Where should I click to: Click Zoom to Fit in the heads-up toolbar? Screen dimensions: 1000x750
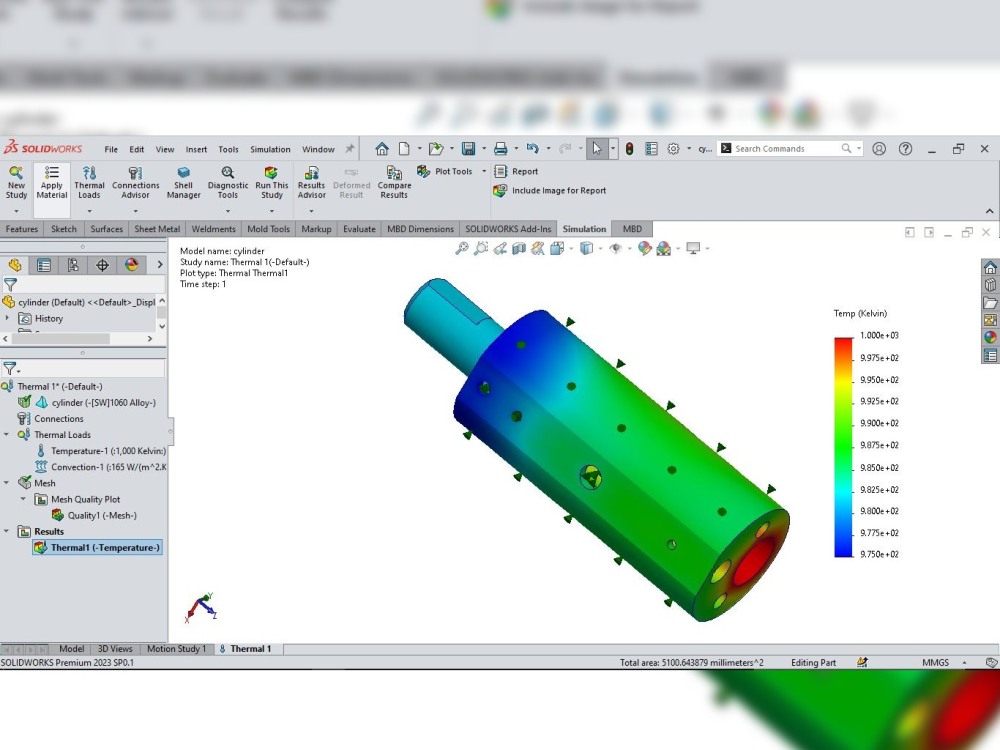pyautogui.click(x=461, y=249)
